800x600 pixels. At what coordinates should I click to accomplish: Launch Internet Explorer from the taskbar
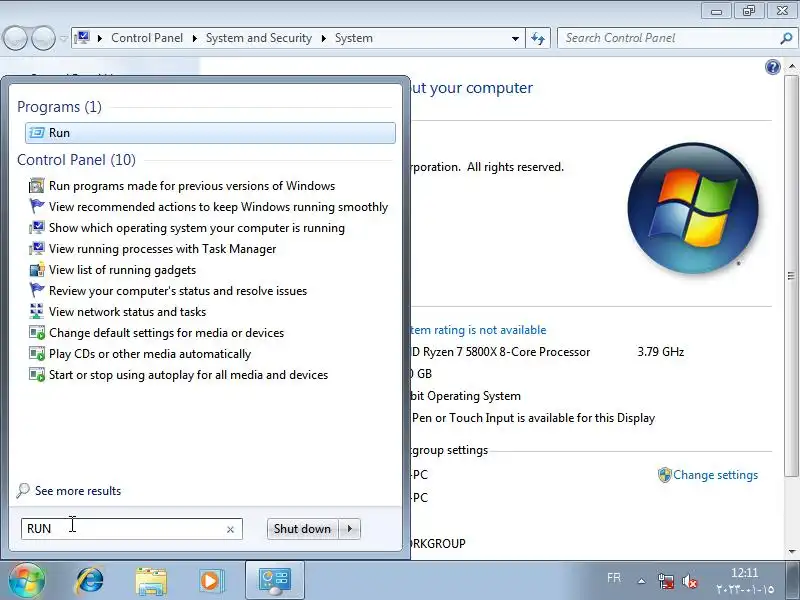click(x=90, y=581)
